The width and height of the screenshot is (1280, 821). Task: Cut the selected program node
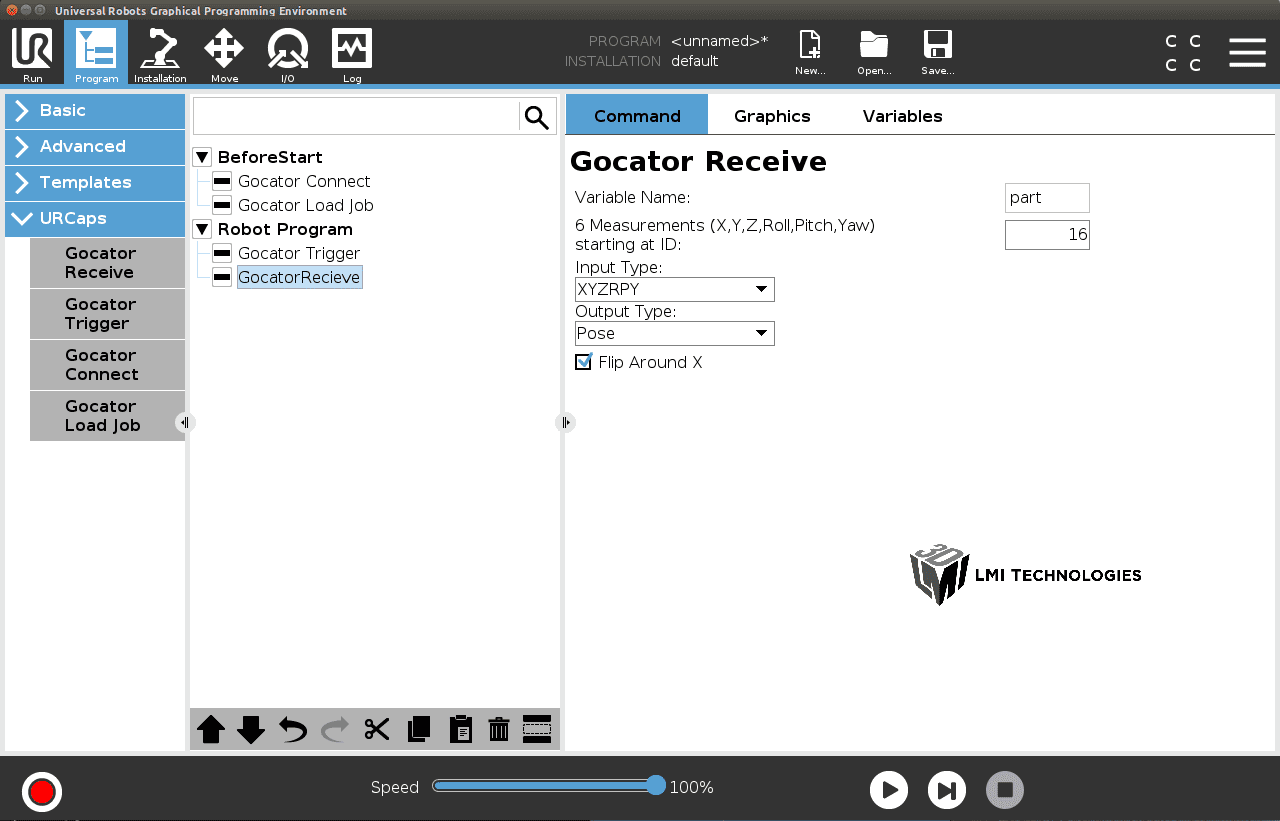377,729
